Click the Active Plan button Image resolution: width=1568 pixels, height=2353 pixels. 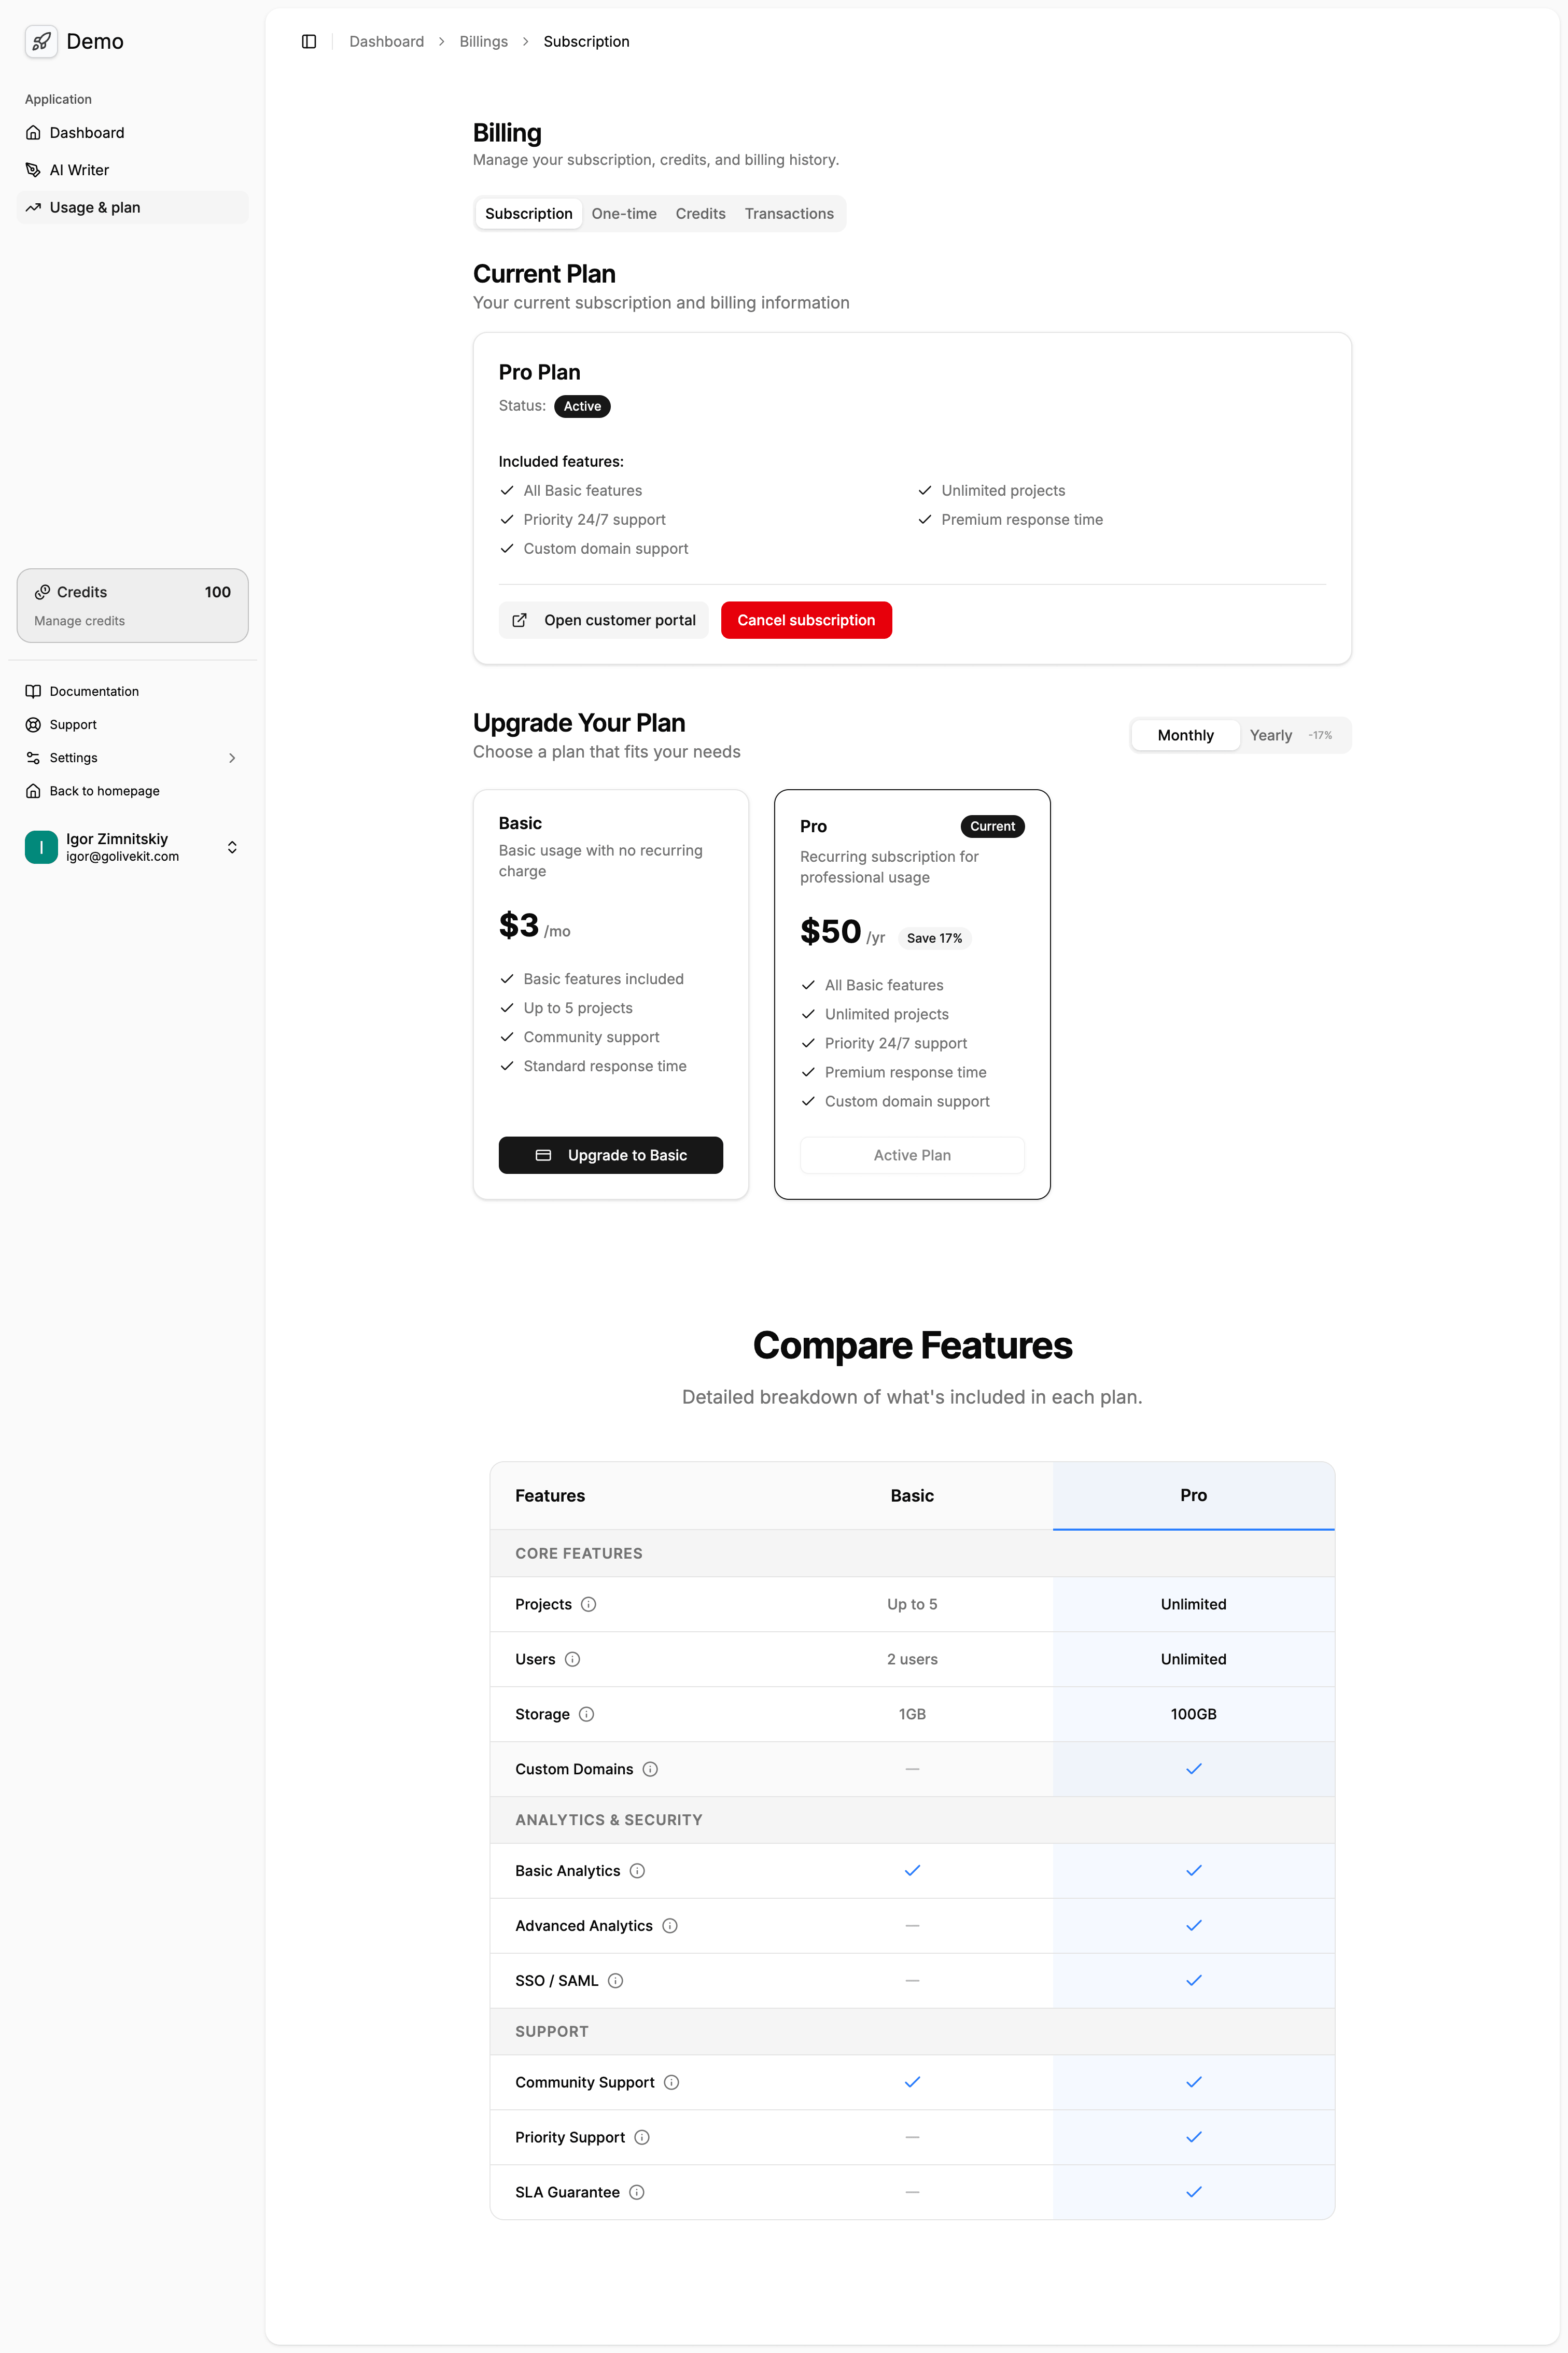912,1155
